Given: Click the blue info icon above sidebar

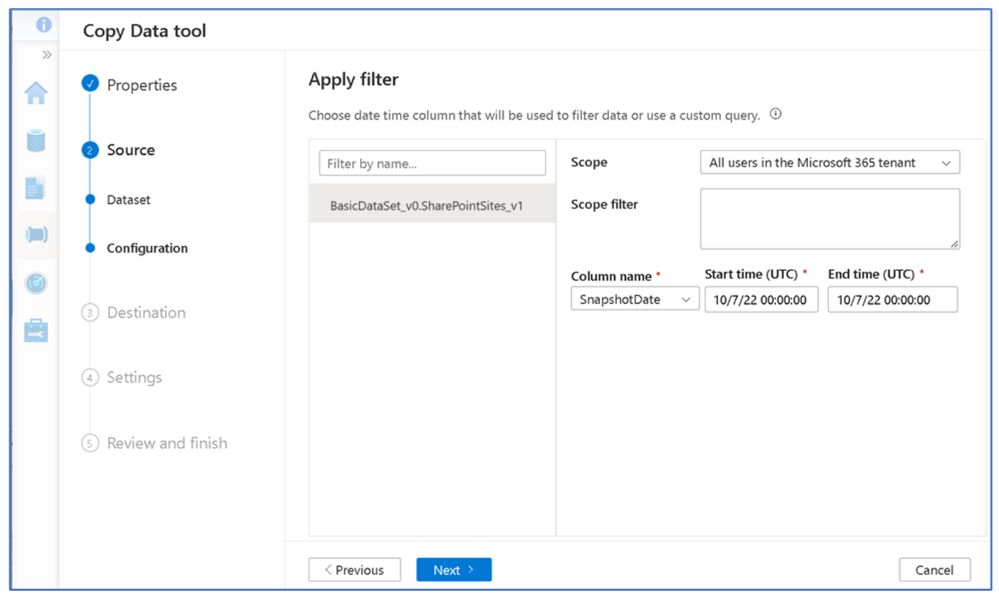Looking at the screenshot, I should [44, 25].
